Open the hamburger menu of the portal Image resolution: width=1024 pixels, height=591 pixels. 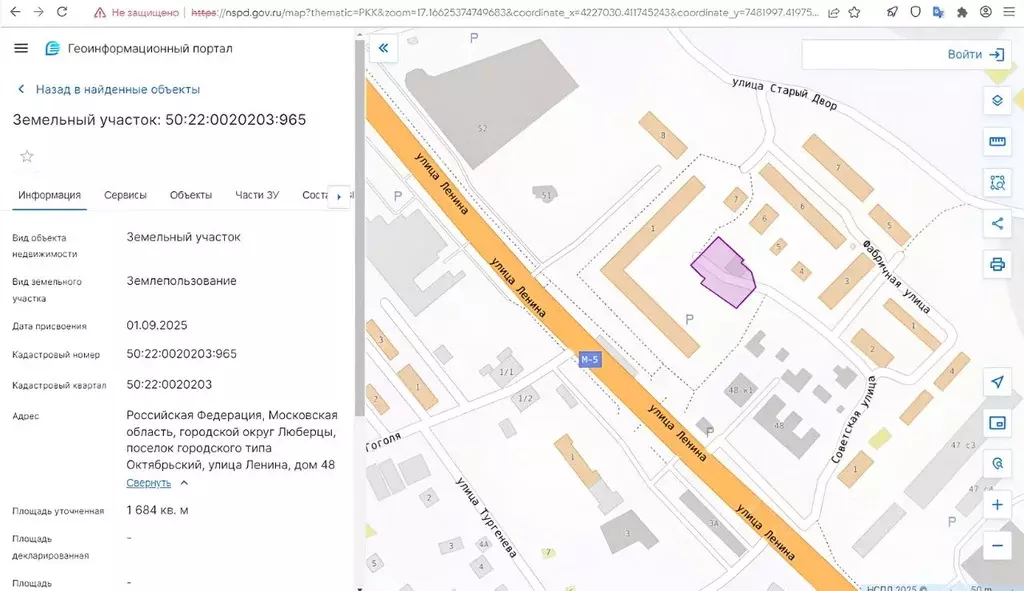[21, 49]
